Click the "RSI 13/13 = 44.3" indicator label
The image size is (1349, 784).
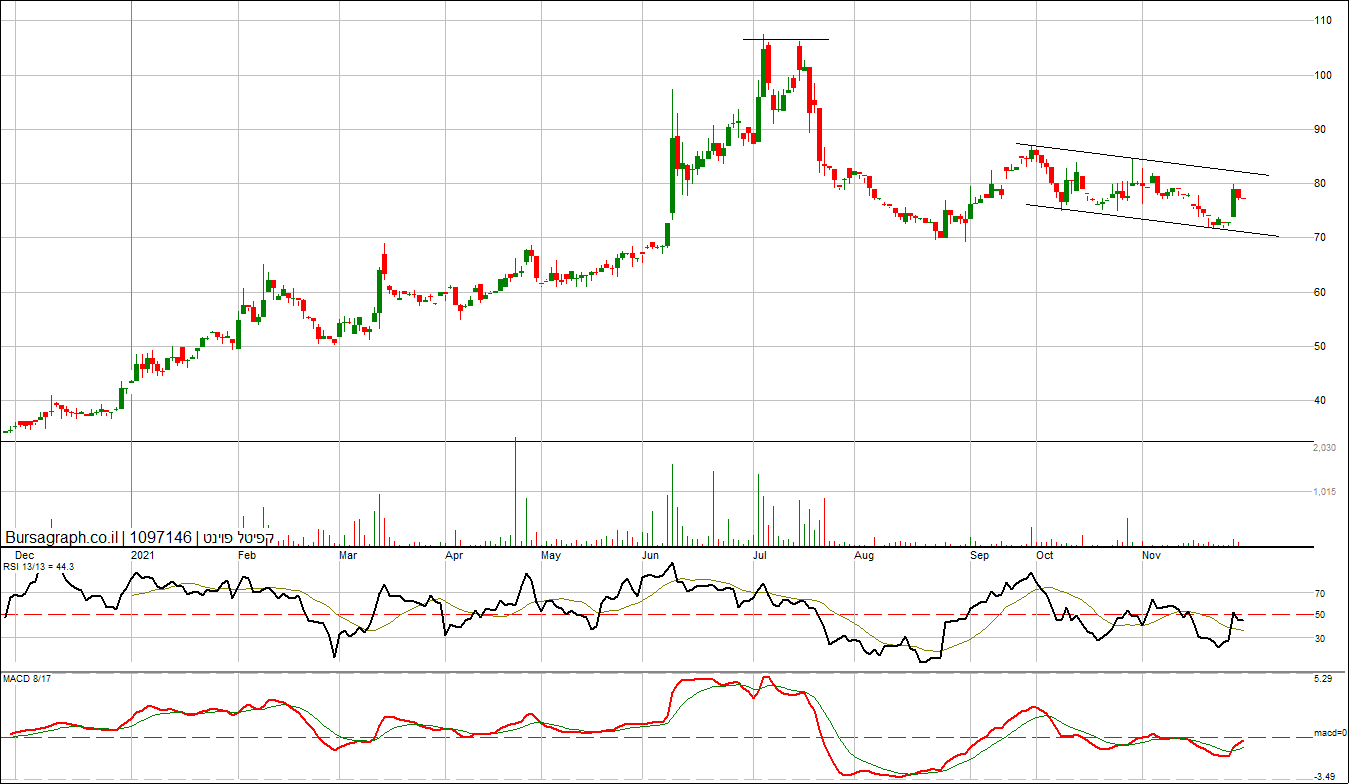pyautogui.click(x=40, y=566)
